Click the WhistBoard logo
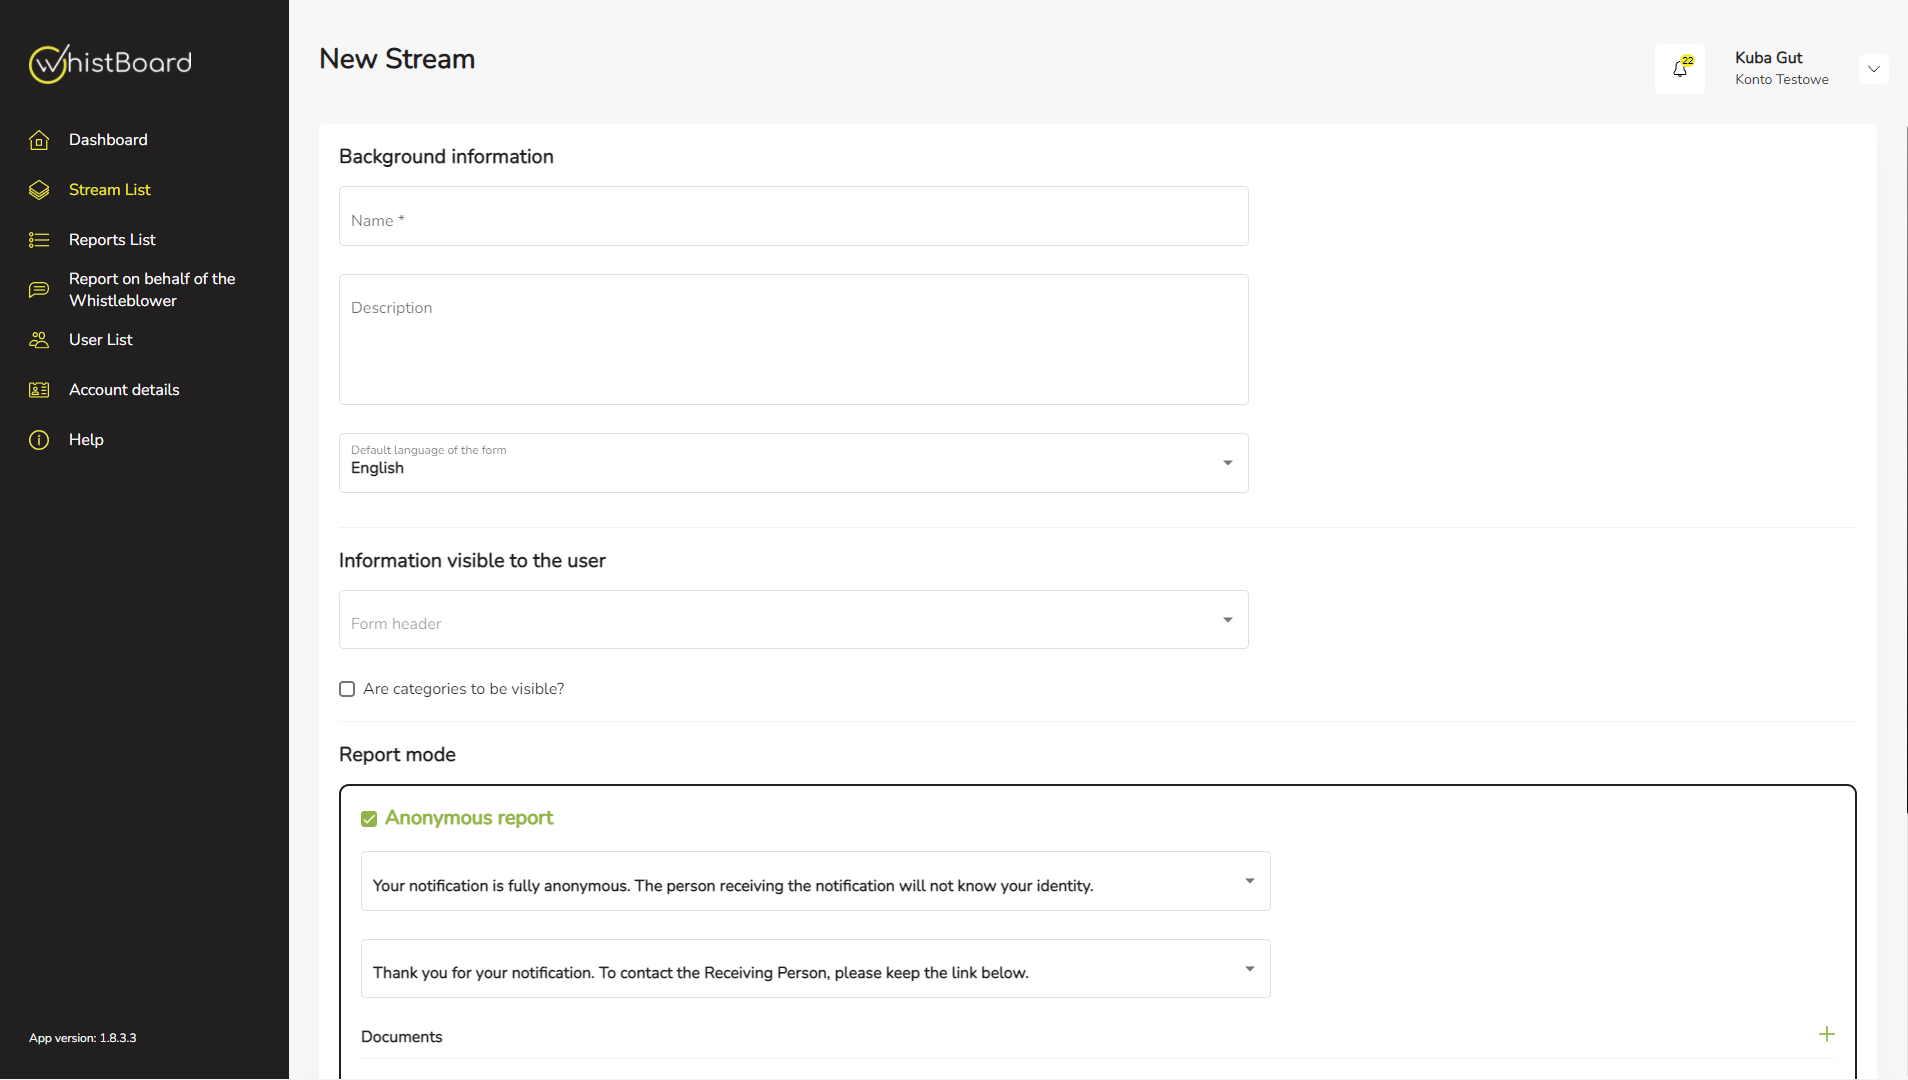1908x1080 pixels. 110,63
